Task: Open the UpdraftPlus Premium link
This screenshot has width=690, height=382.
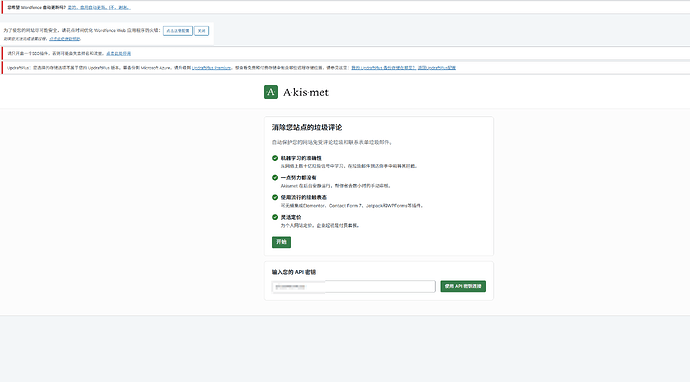Action: tap(211, 68)
